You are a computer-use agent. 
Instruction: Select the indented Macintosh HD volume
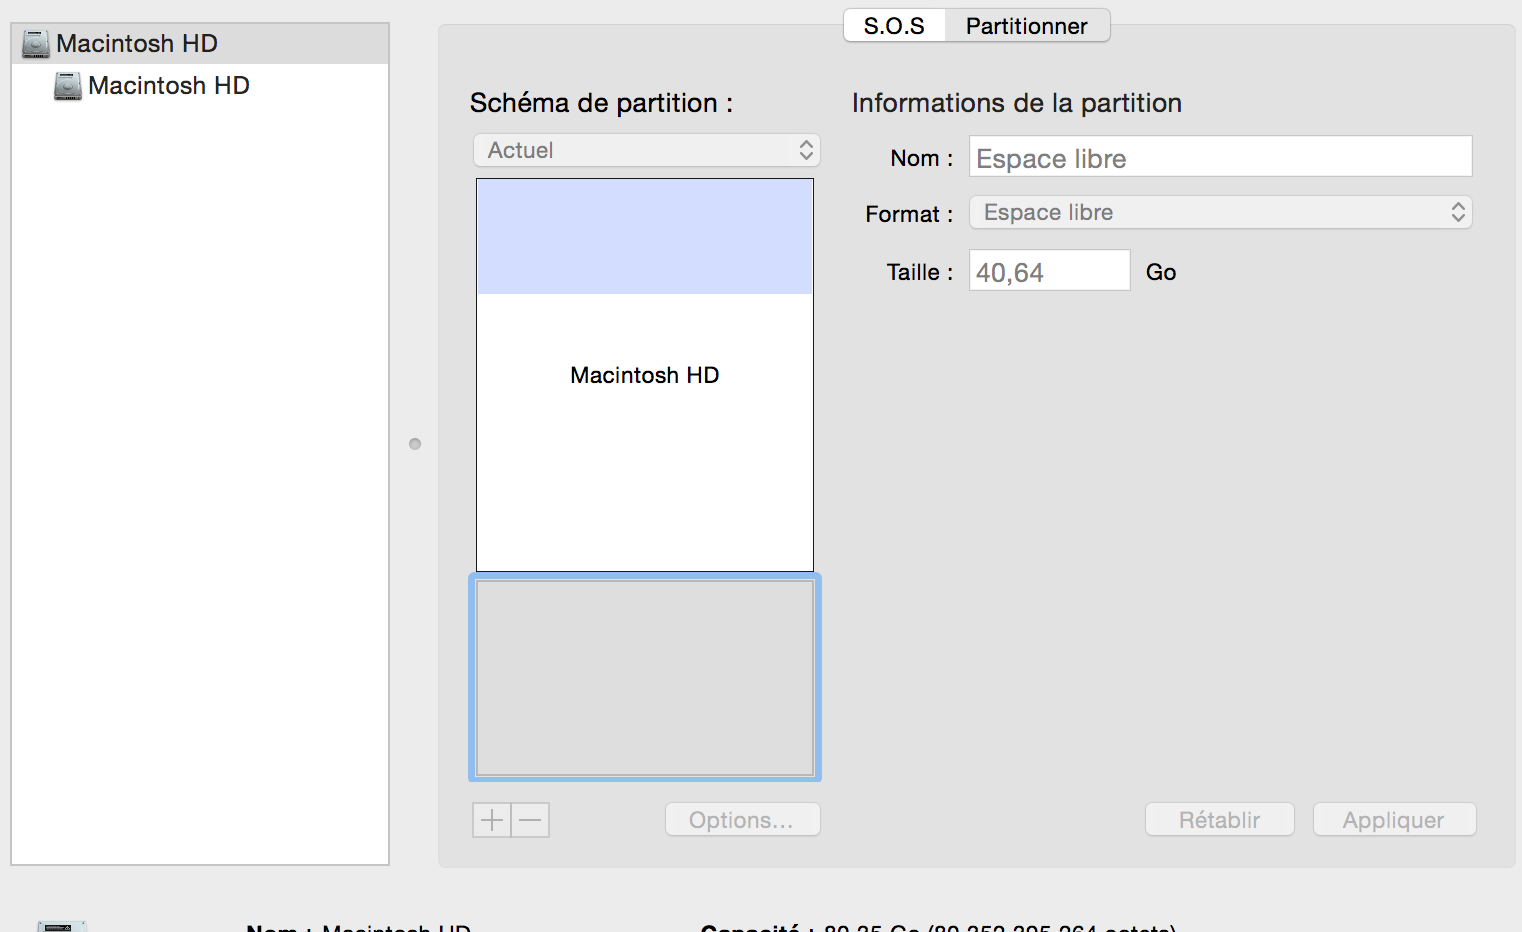click(200, 86)
